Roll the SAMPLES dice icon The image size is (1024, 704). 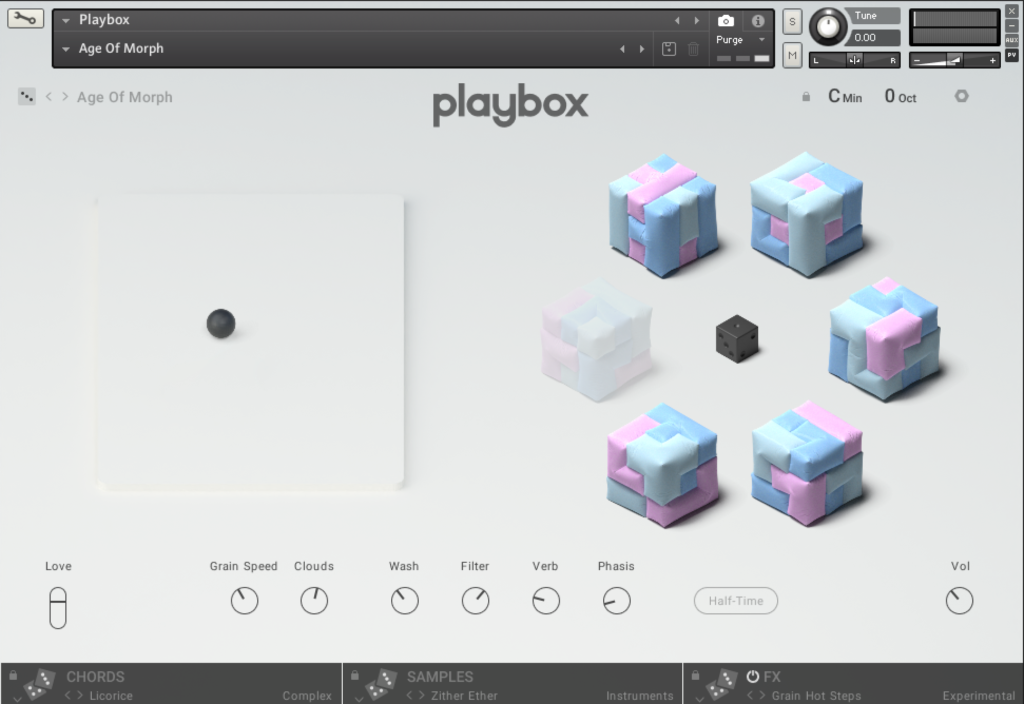point(381,686)
